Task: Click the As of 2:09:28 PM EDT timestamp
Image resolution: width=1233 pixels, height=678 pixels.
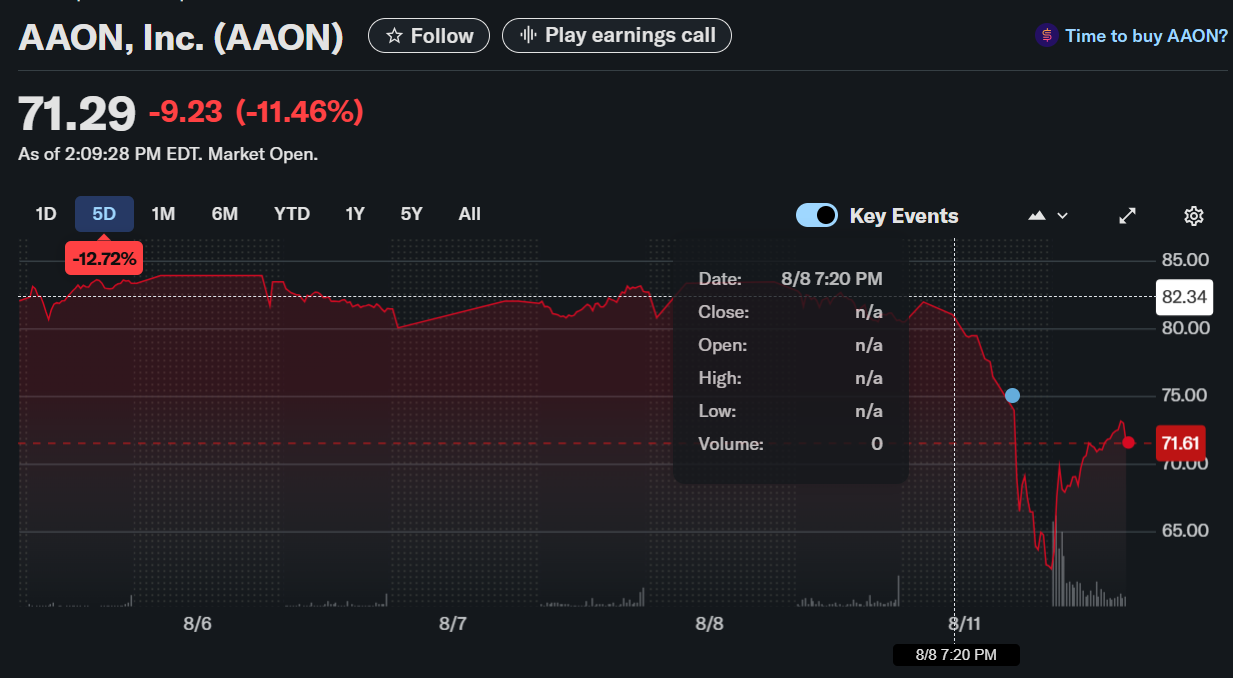Action: point(168,155)
